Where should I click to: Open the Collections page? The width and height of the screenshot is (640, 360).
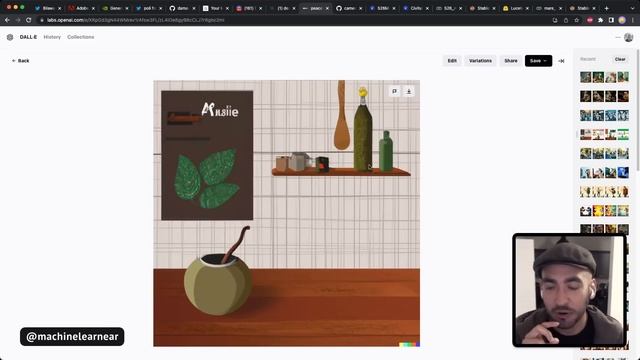[81, 37]
